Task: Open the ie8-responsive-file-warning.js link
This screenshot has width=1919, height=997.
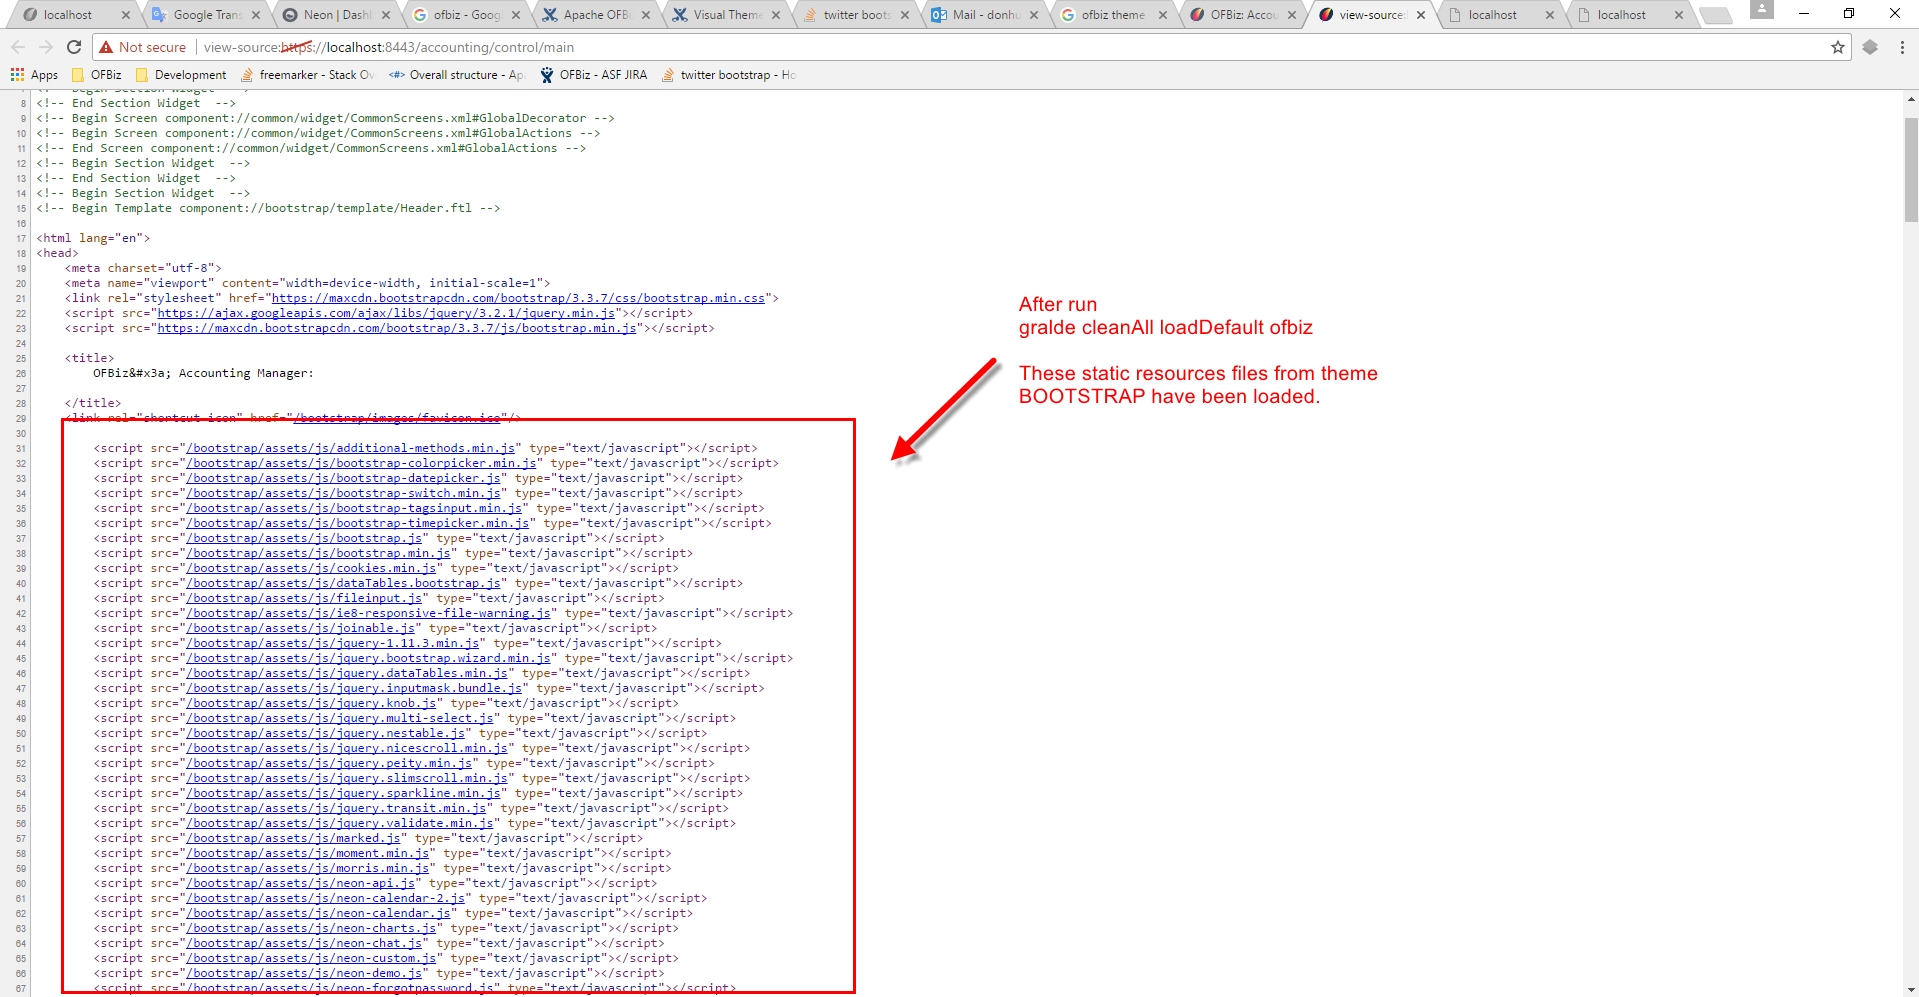Action: click(368, 613)
